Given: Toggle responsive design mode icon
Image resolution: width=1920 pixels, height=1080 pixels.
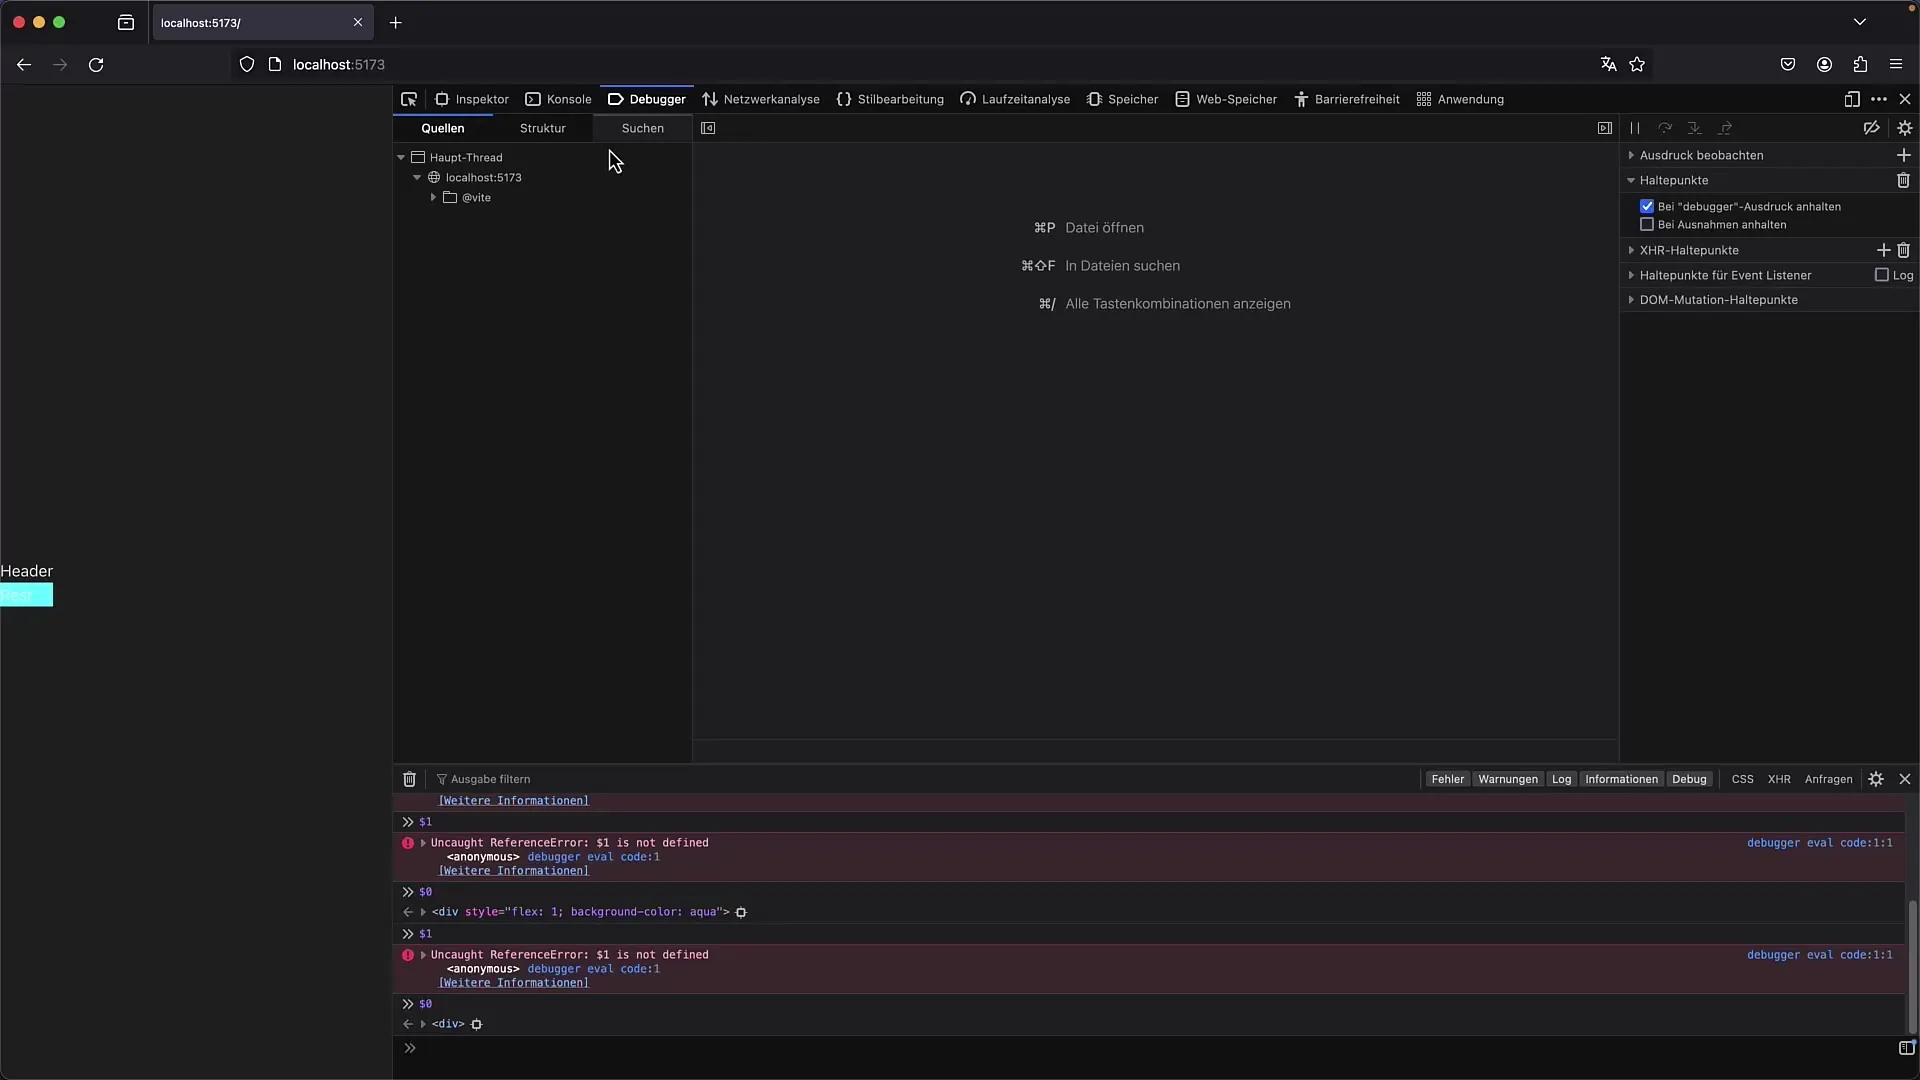Looking at the screenshot, I should [1852, 99].
